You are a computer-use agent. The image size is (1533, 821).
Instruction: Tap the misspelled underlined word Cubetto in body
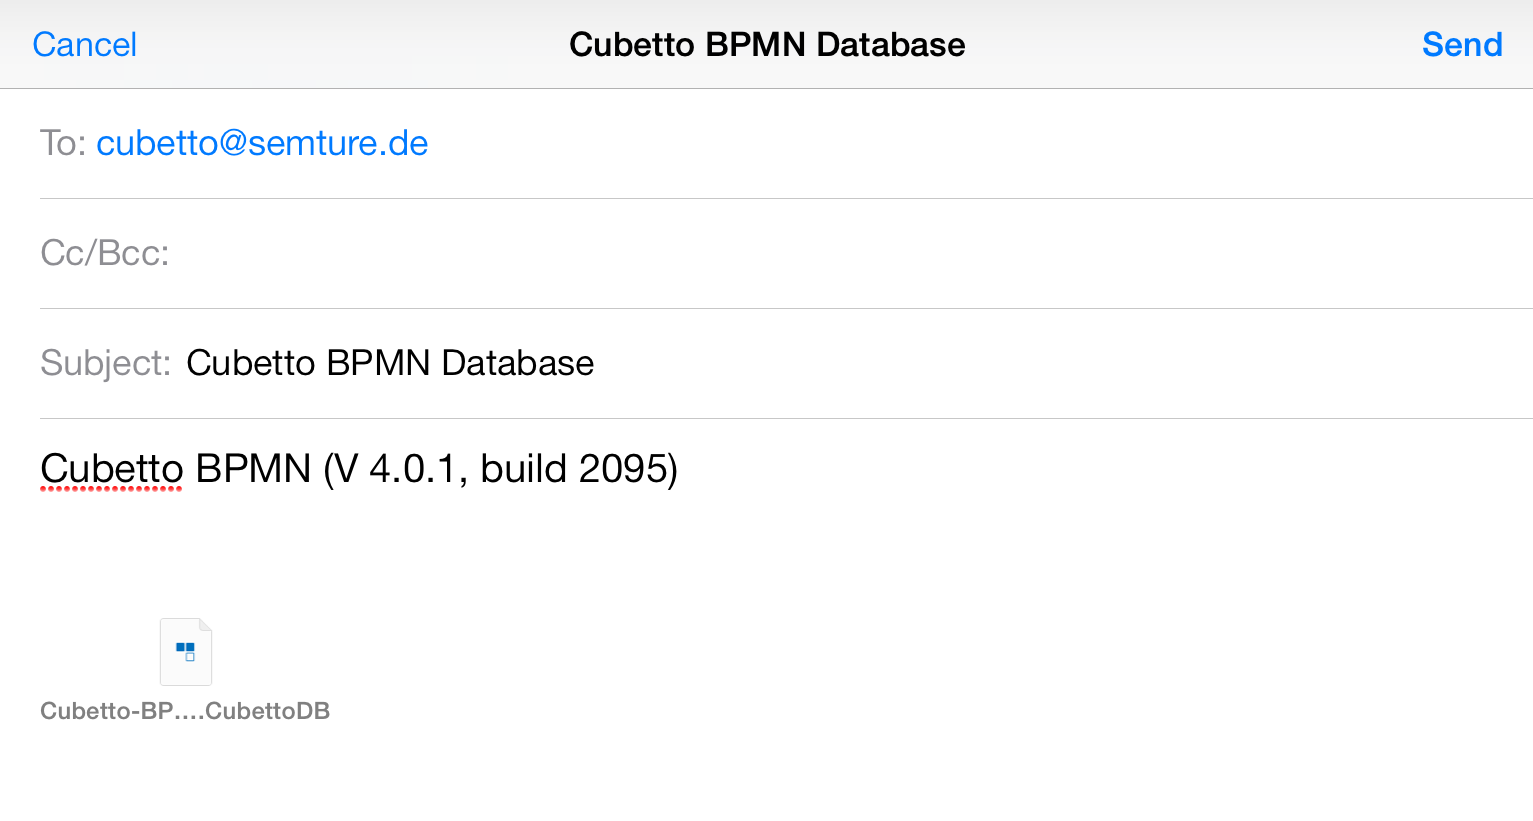(x=112, y=468)
